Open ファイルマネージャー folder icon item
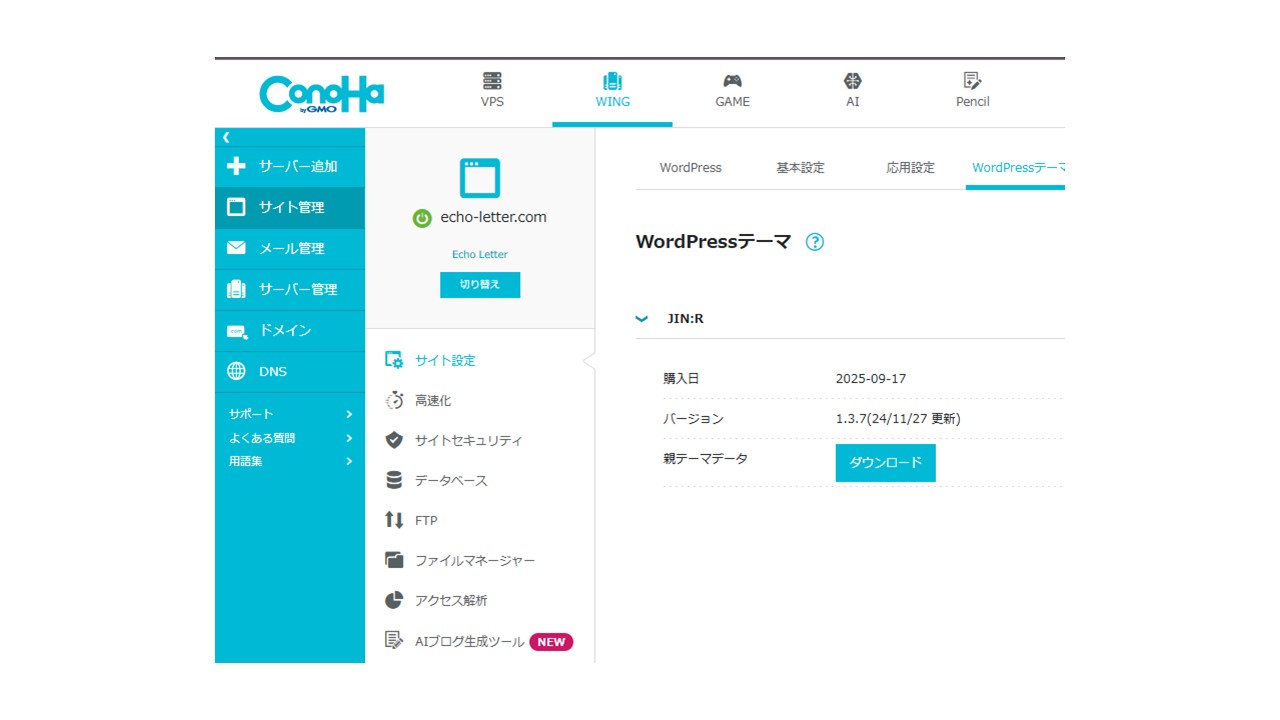This screenshot has width=1280, height=720. click(395, 560)
